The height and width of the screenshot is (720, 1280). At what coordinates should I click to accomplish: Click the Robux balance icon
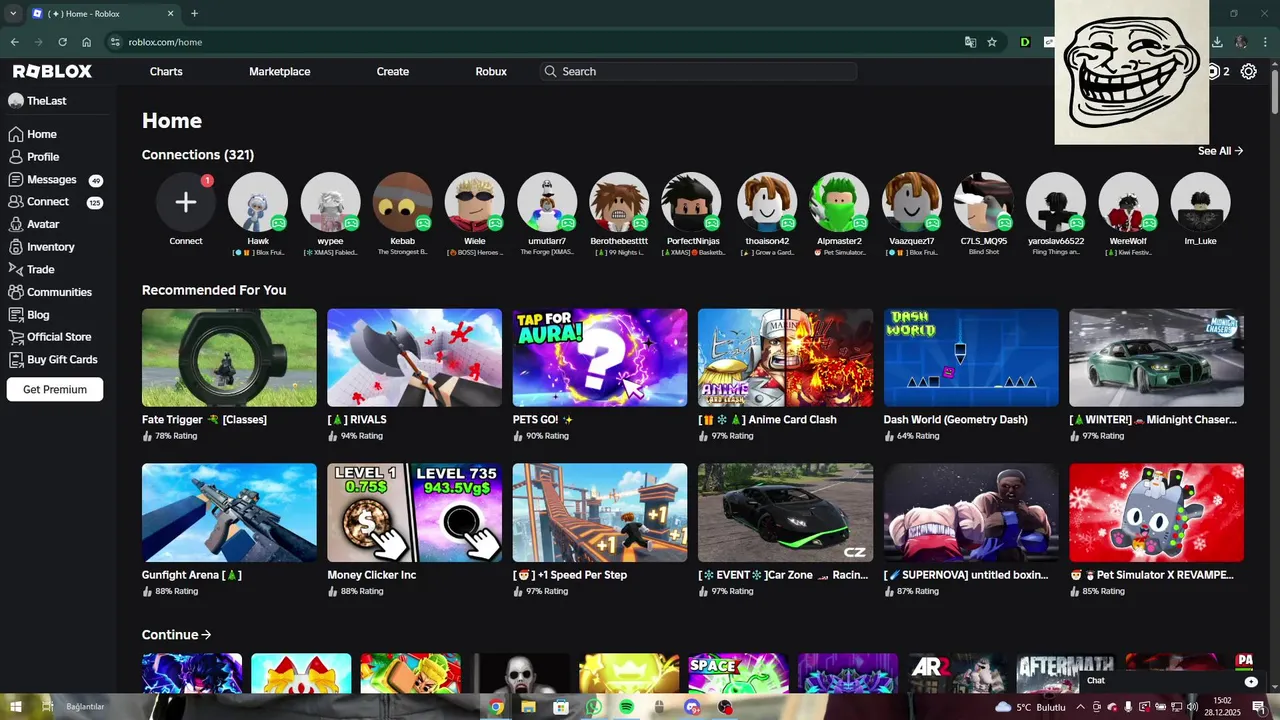[1215, 71]
